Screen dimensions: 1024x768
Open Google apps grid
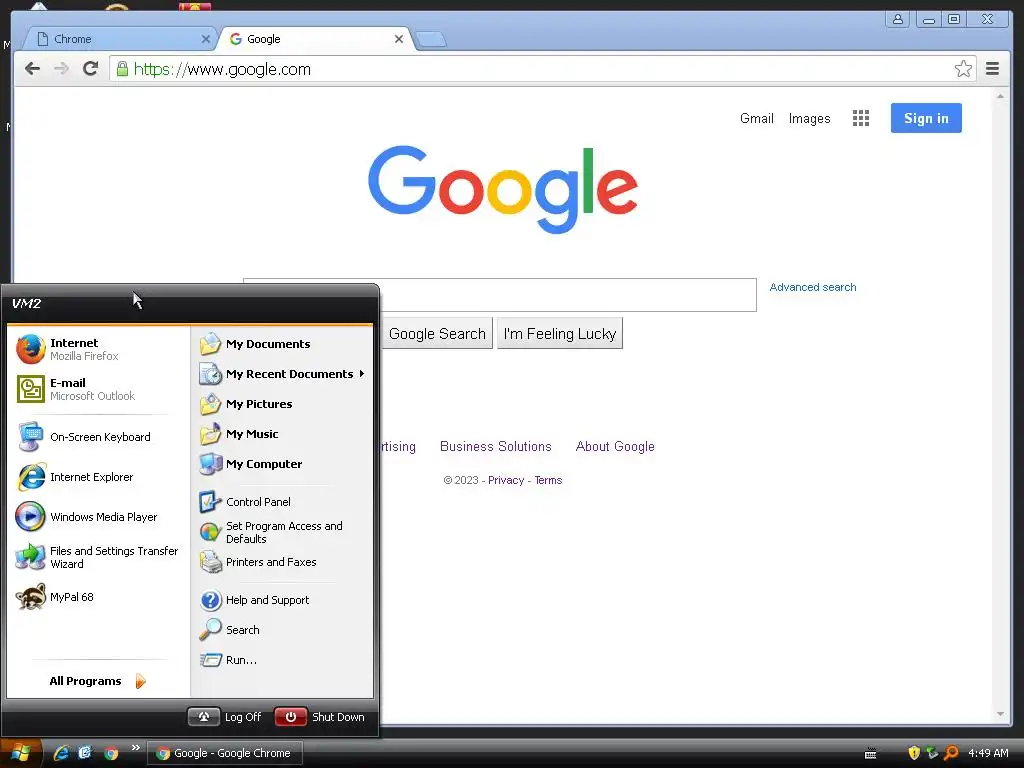pyautogui.click(x=861, y=118)
